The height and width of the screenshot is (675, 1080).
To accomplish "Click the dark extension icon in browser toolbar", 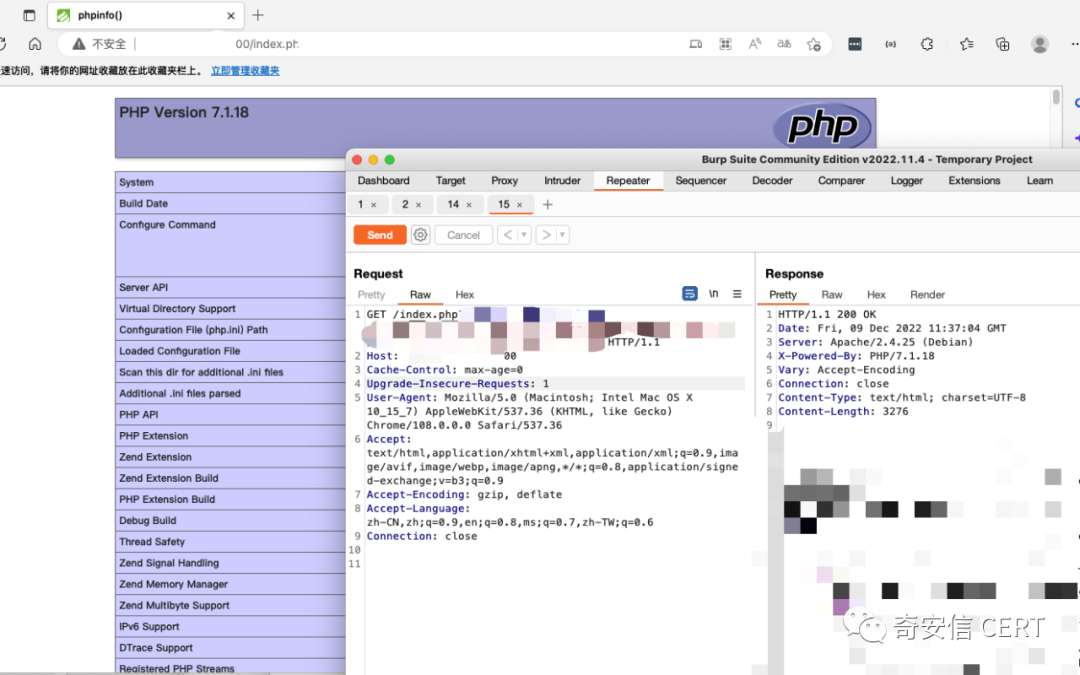I will pyautogui.click(x=855, y=44).
